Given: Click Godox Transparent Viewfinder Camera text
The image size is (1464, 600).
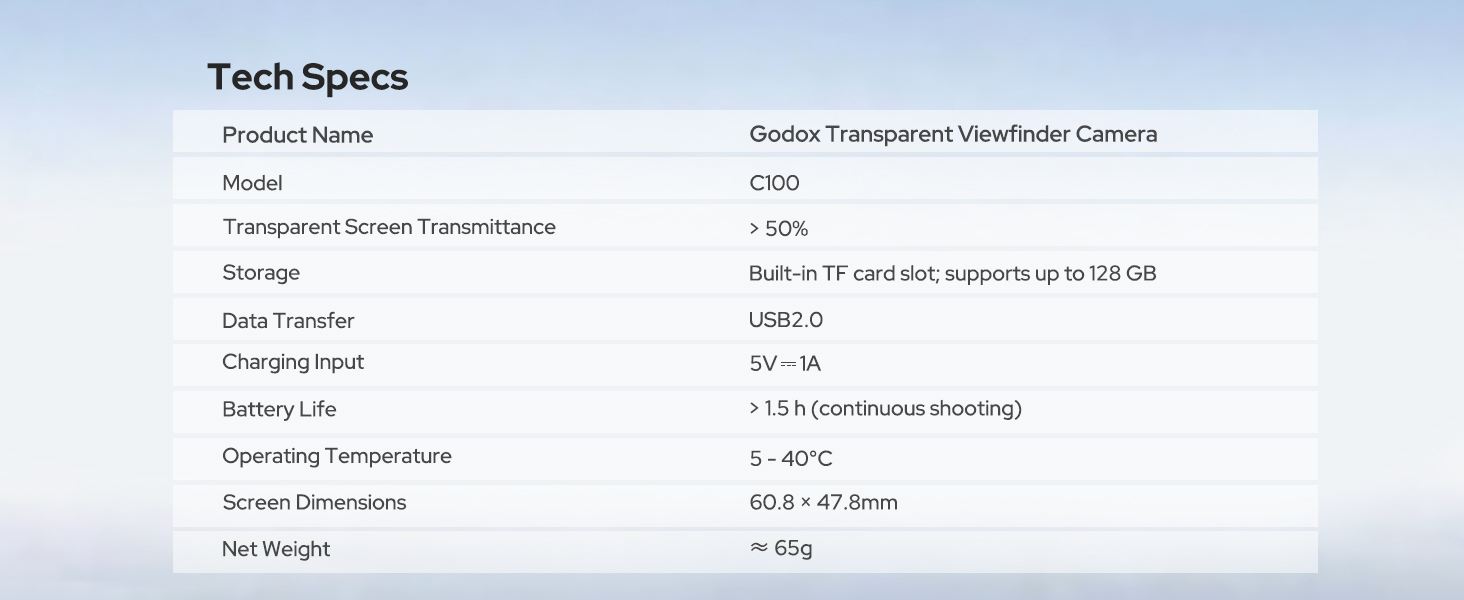Looking at the screenshot, I should 953,134.
